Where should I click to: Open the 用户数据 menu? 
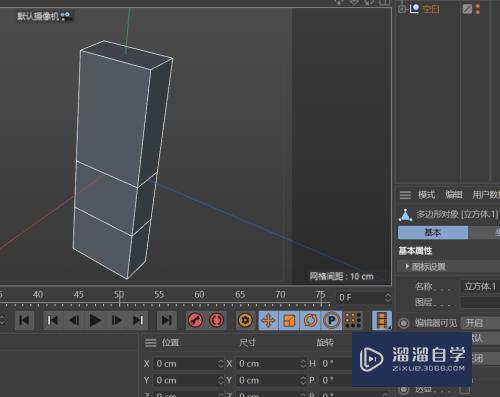(486, 195)
